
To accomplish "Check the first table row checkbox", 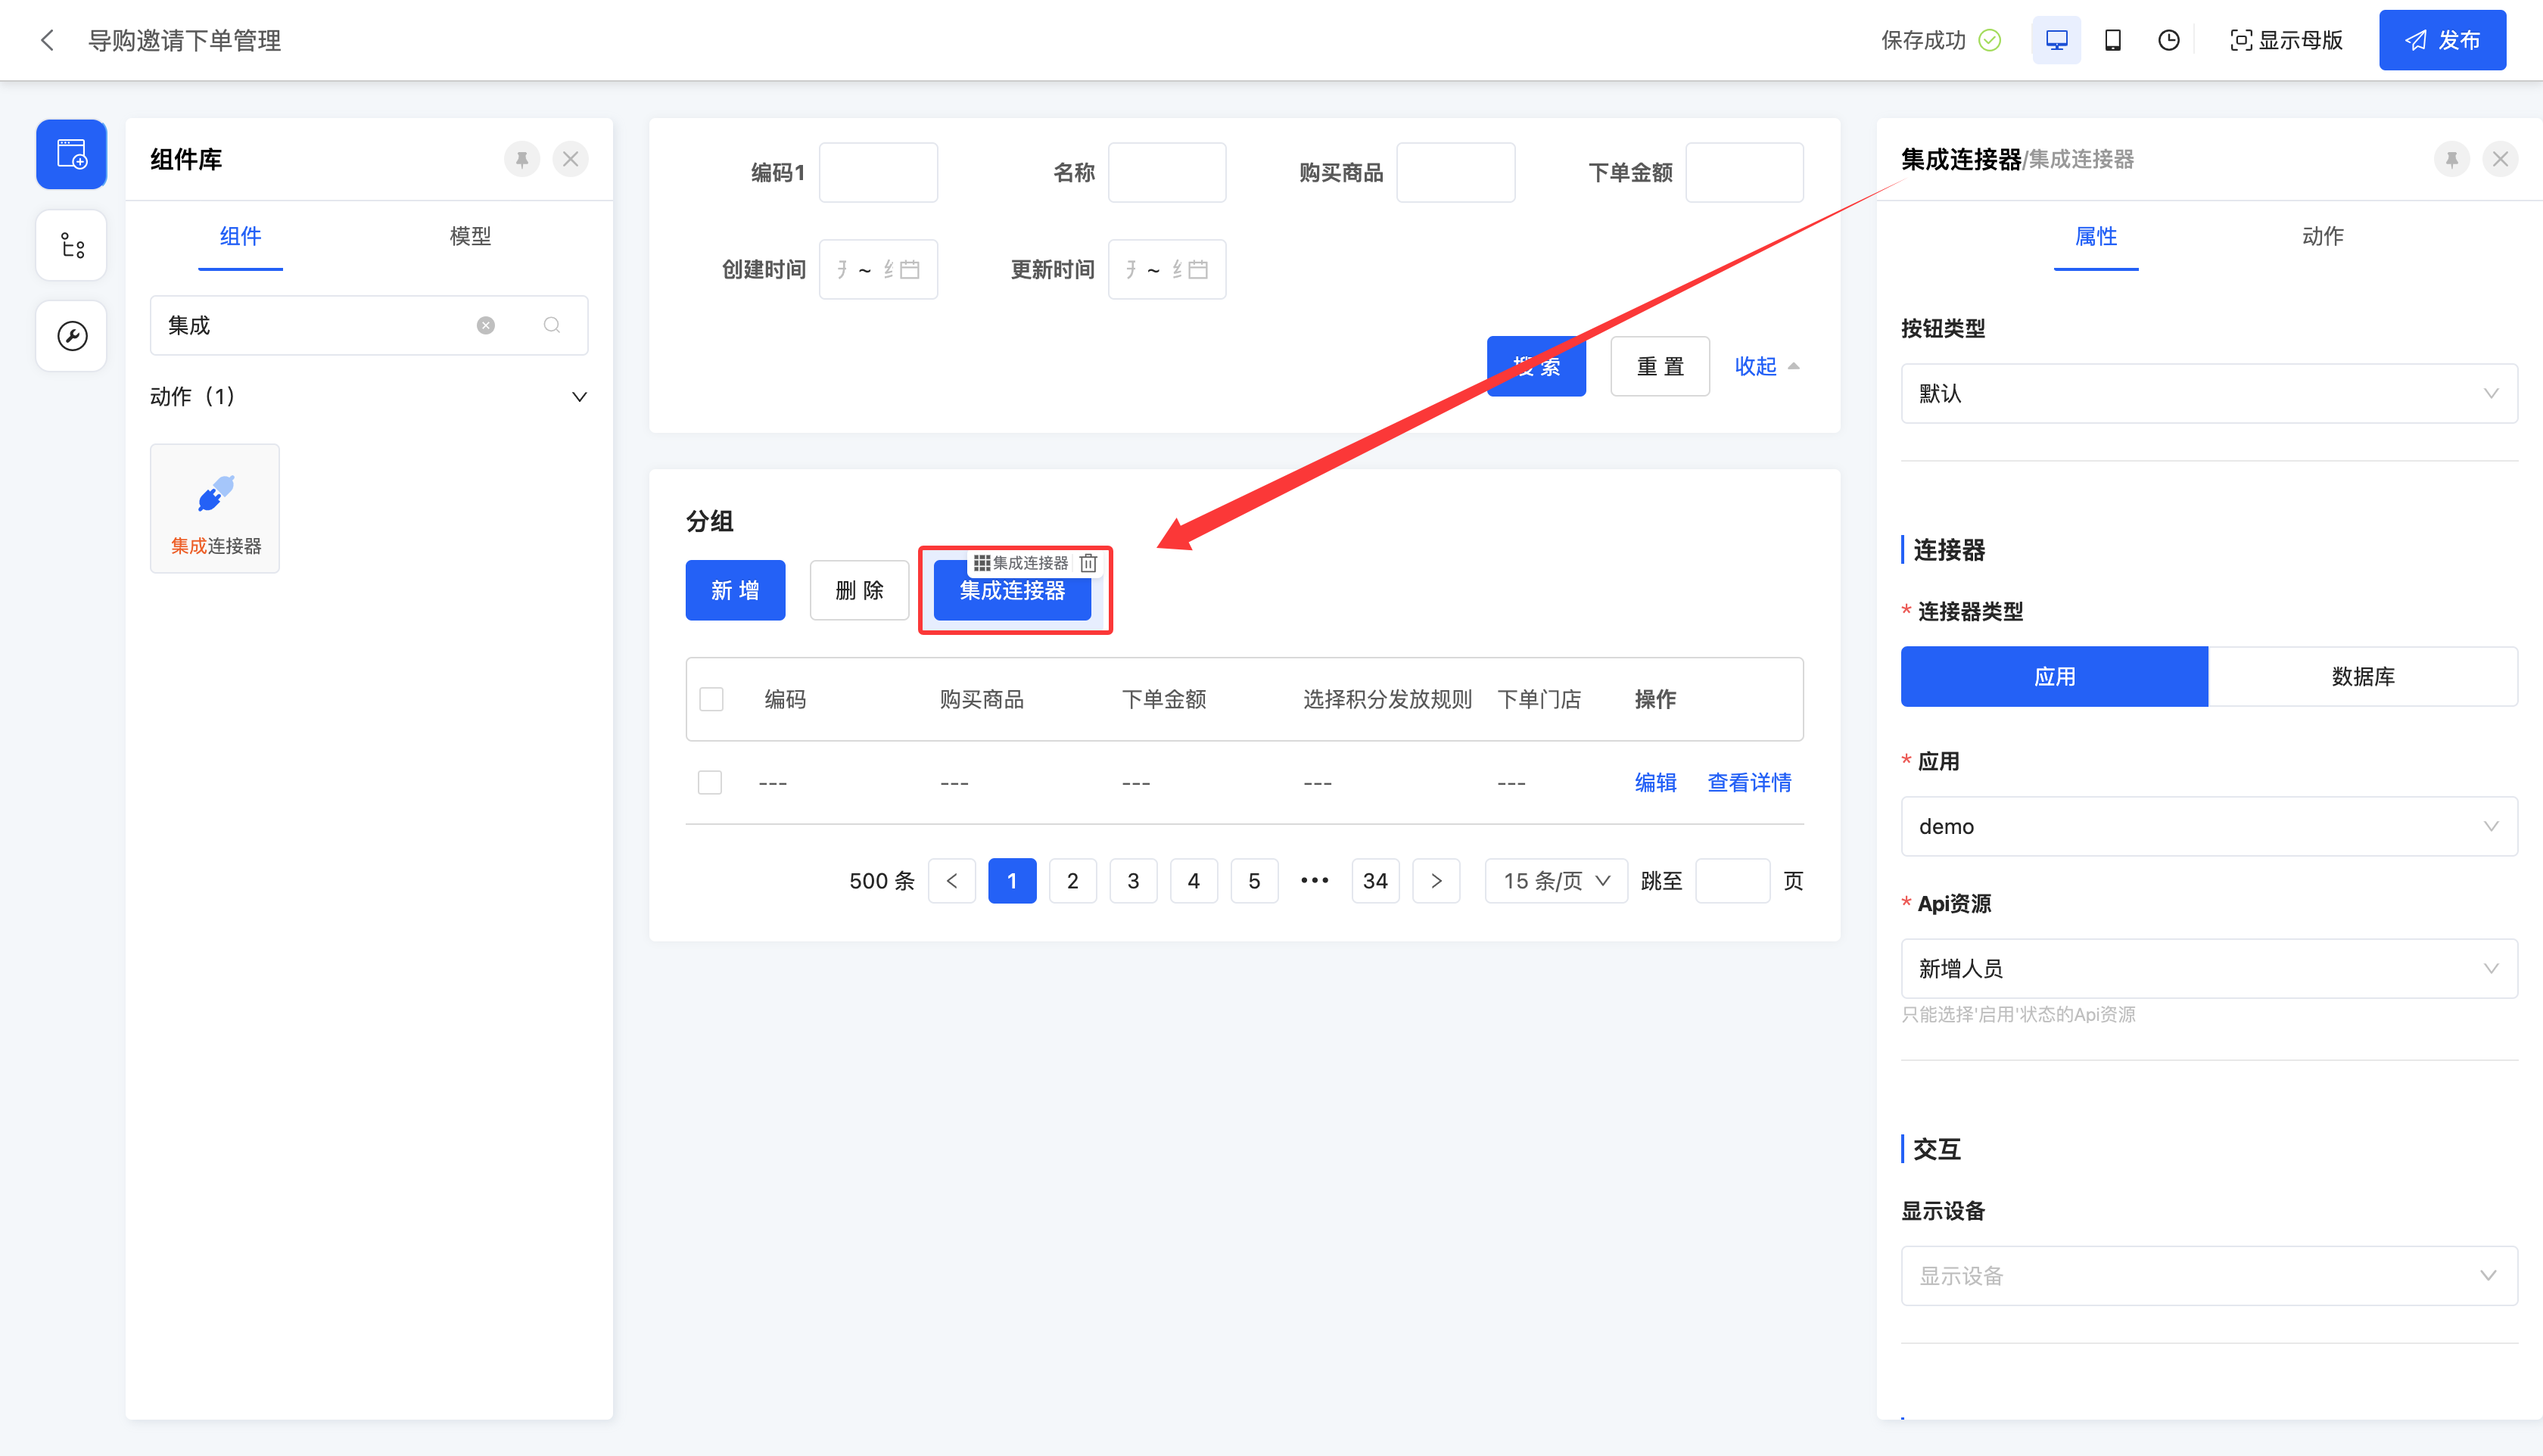I will [x=710, y=782].
